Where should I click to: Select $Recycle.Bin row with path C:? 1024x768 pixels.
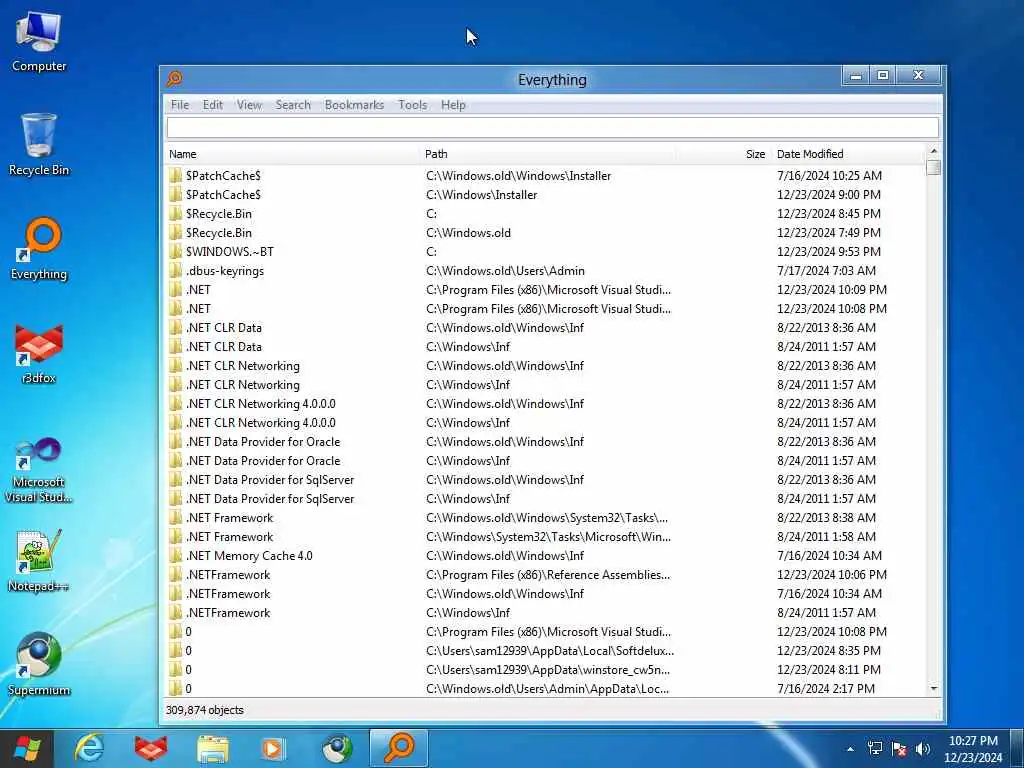click(546, 214)
